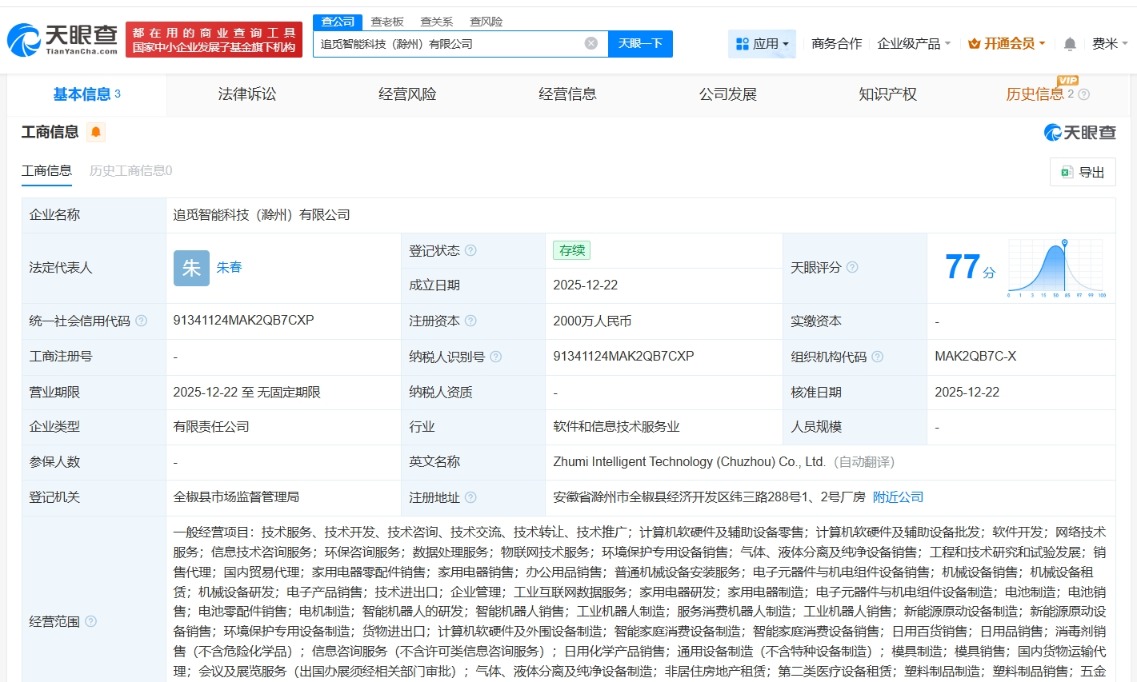
Task: Click the 导出 export button
Action: click(x=1083, y=172)
